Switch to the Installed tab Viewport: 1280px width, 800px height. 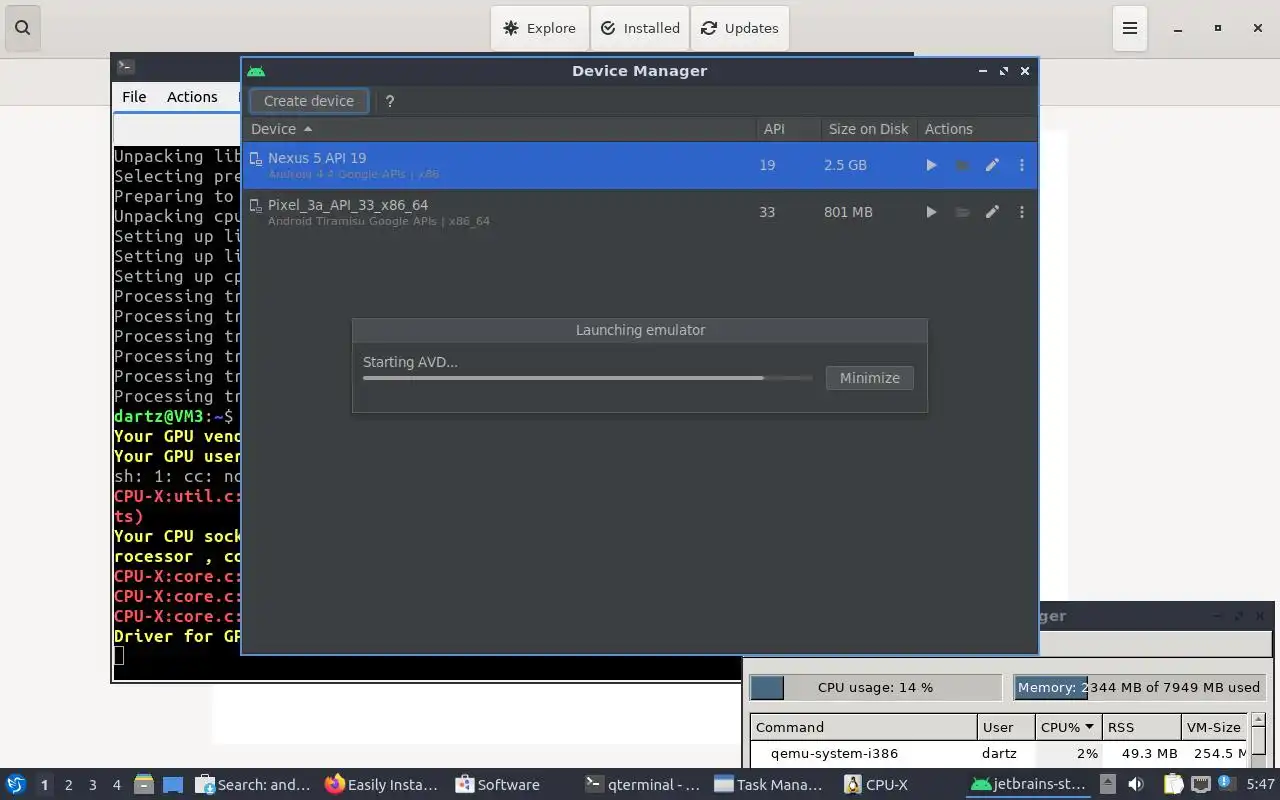[x=640, y=28]
